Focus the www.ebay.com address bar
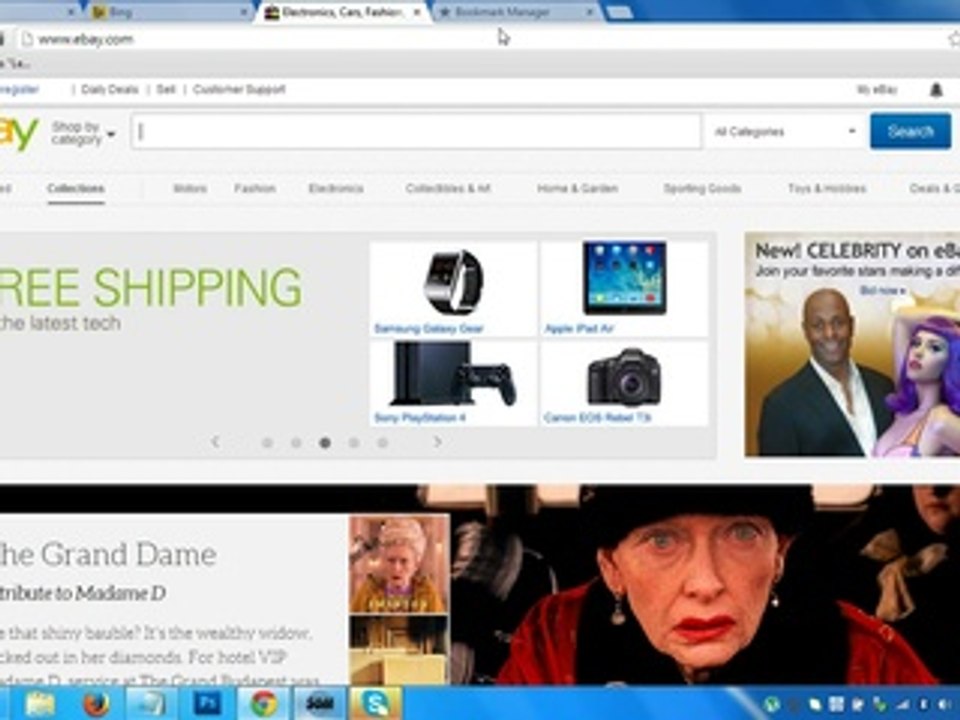This screenshot has height=720, width=960. pyautogui.click(x=478, y=40)
